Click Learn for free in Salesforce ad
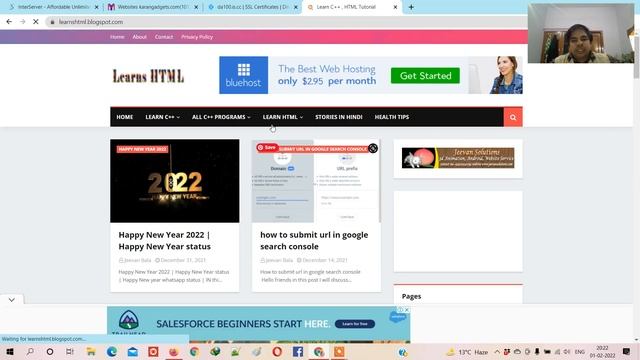Screen dimensions: 640x360 355,324
